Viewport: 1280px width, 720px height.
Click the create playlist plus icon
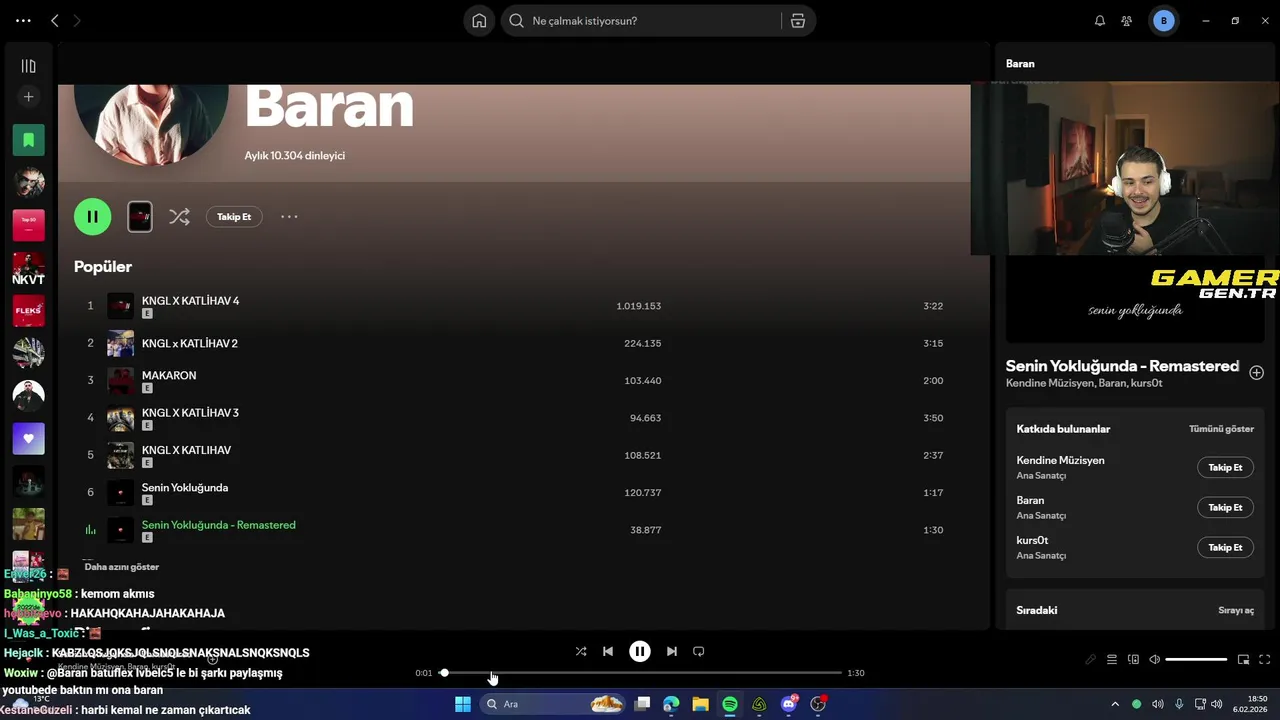click(28, 97)
